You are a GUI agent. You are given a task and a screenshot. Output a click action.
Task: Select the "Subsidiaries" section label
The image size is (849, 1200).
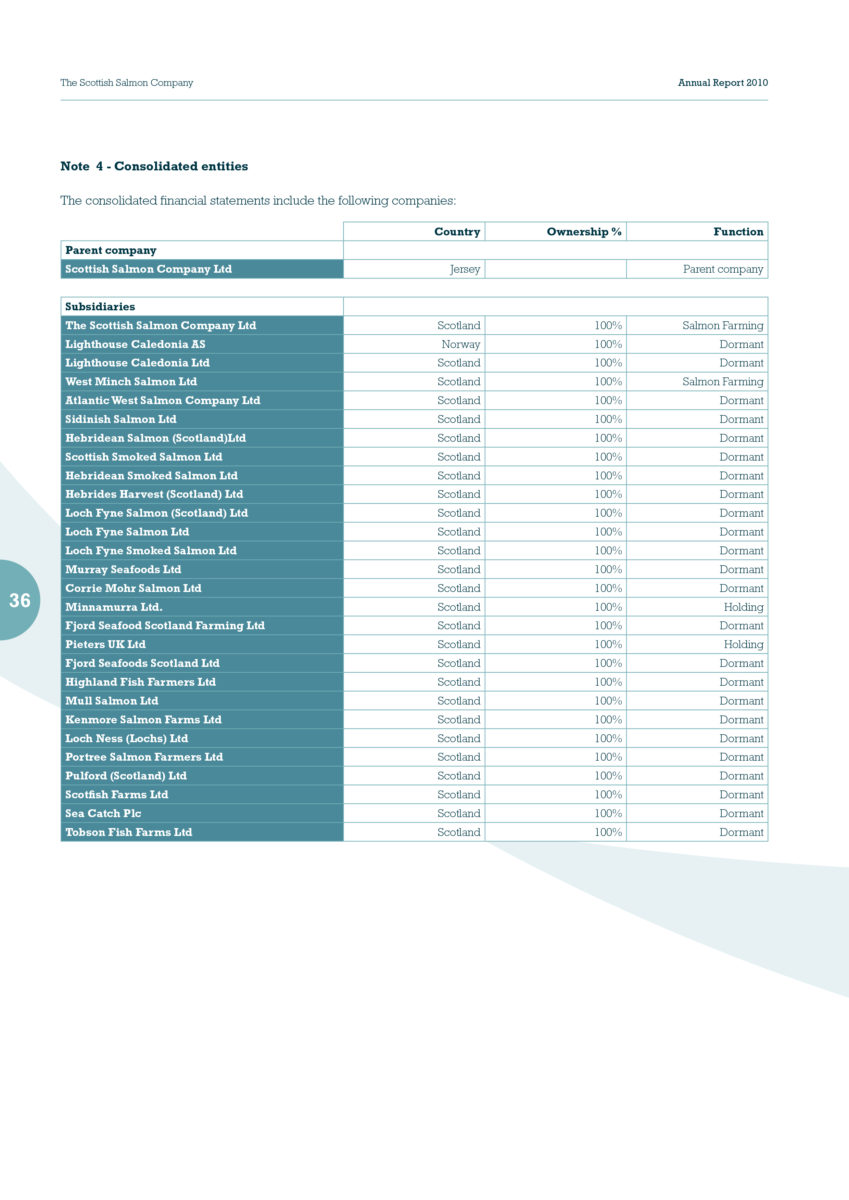100,306
